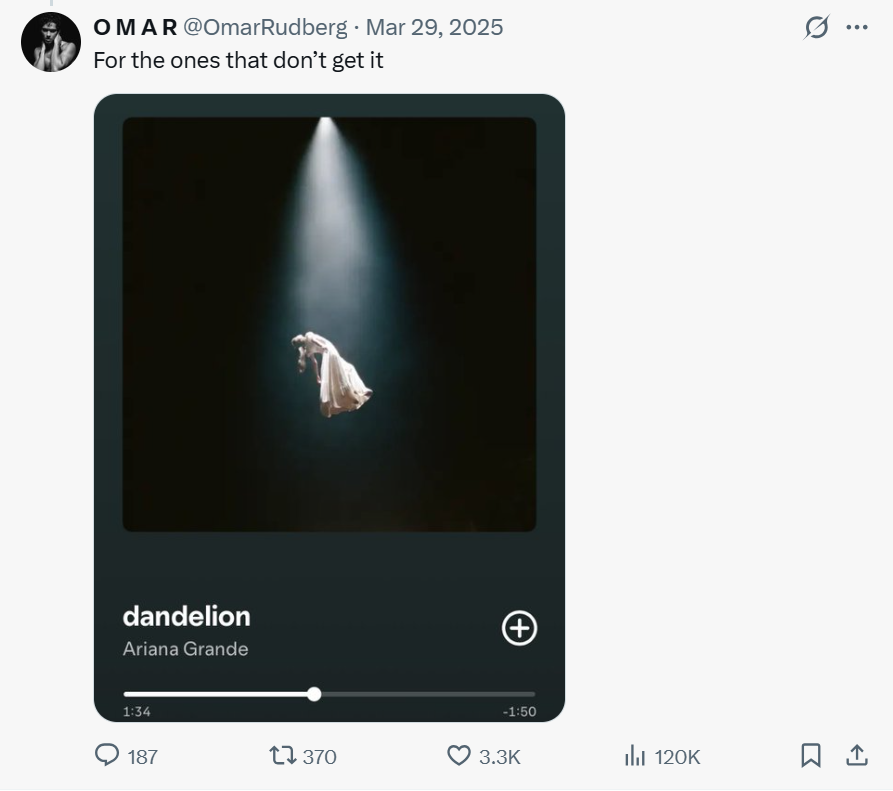Screen dimensions: 893x791
Task: Open view analytics bar chart icon
Action: click(635, 756)
